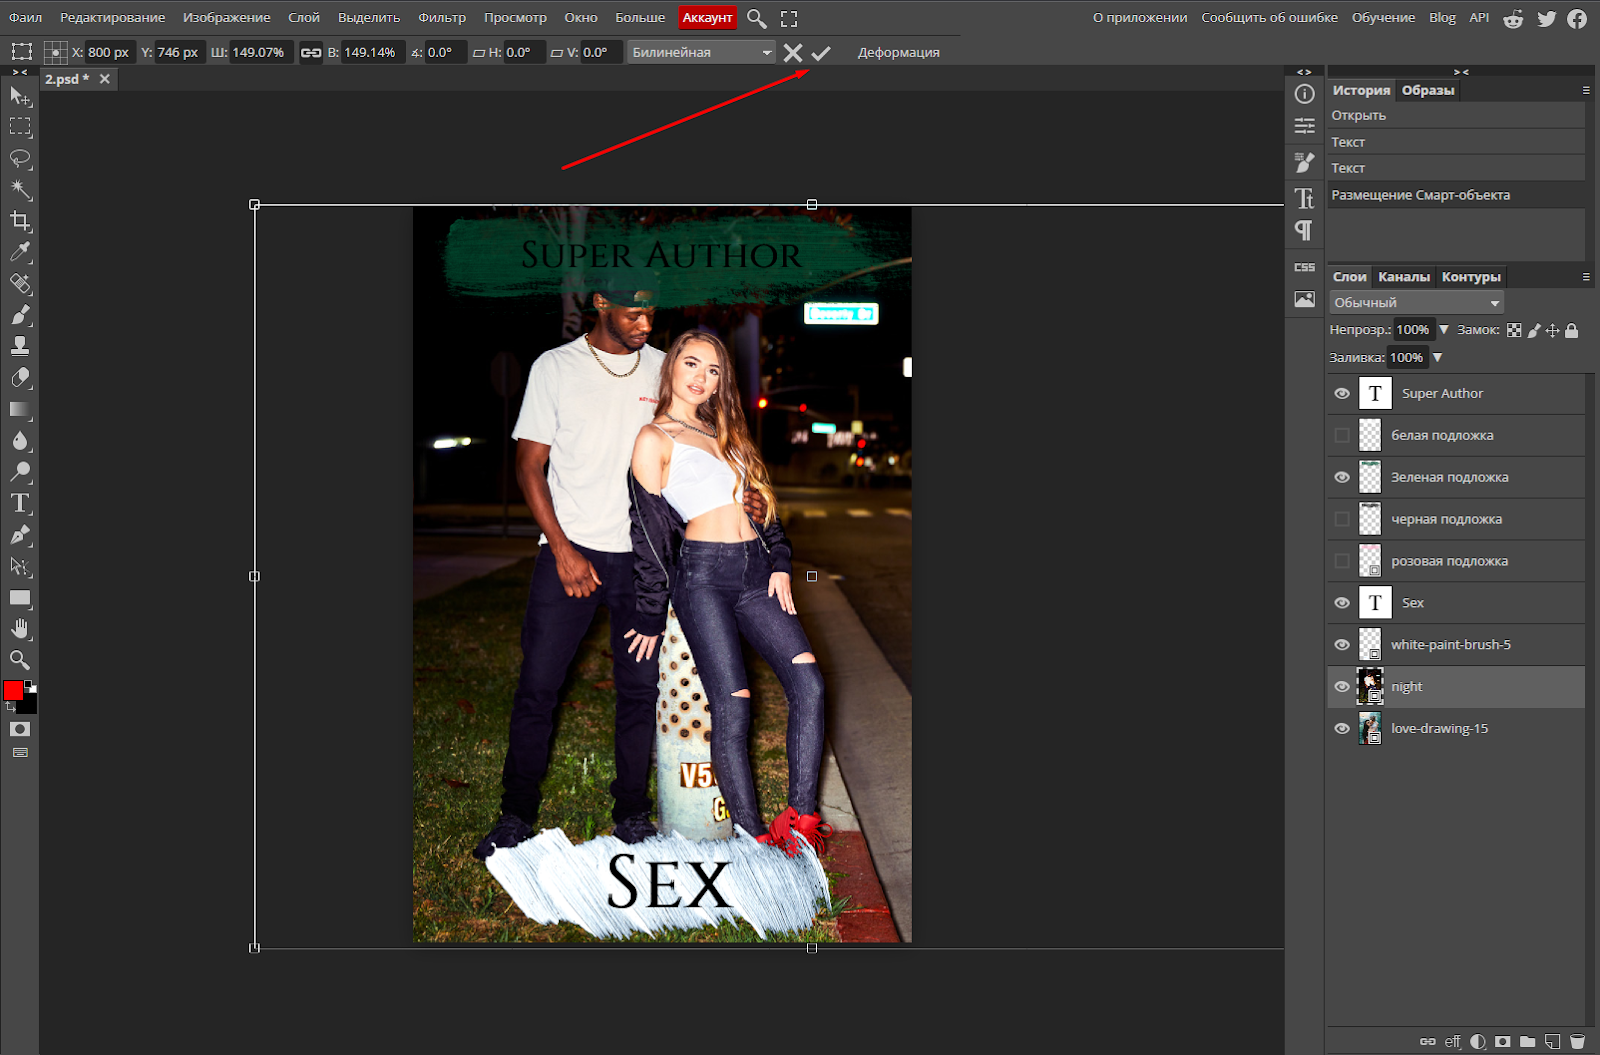Viewport: 1600px width, 1055px height.
Task: Select the Magic Wand tool
Action: tap(20, 190)
